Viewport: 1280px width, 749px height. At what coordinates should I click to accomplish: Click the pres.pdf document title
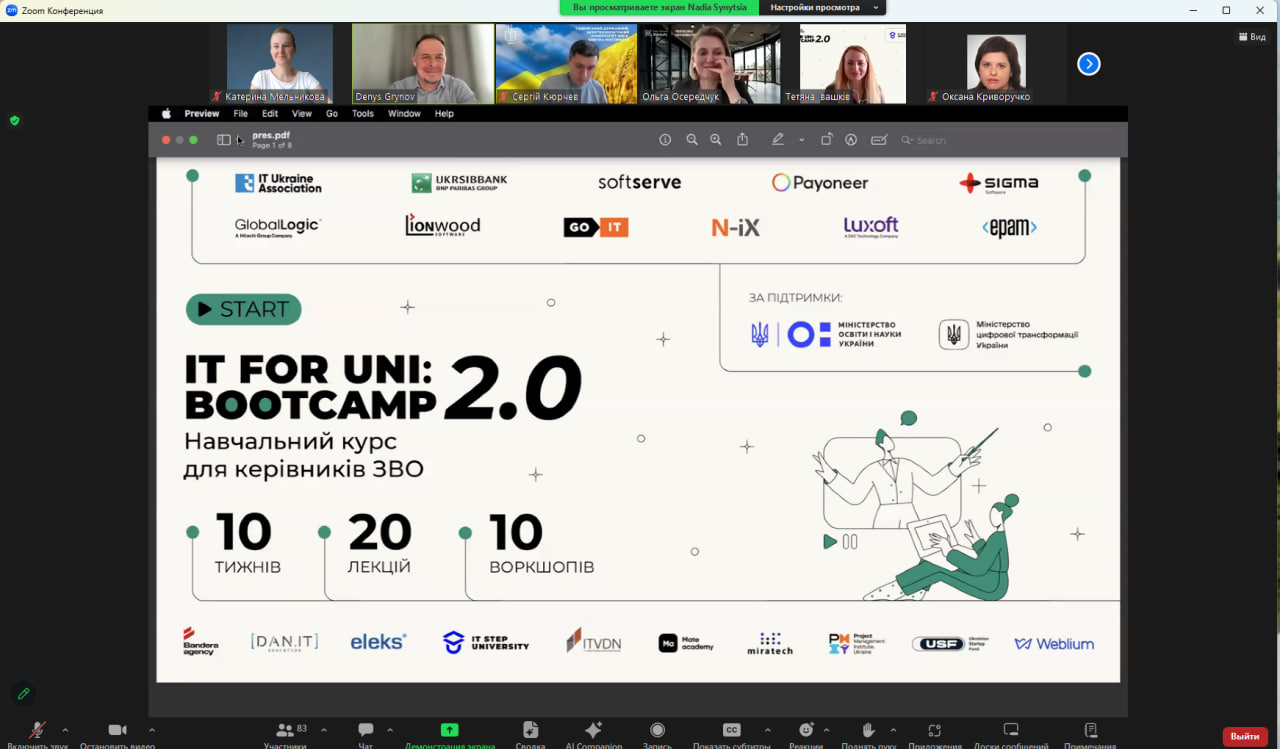271,135
